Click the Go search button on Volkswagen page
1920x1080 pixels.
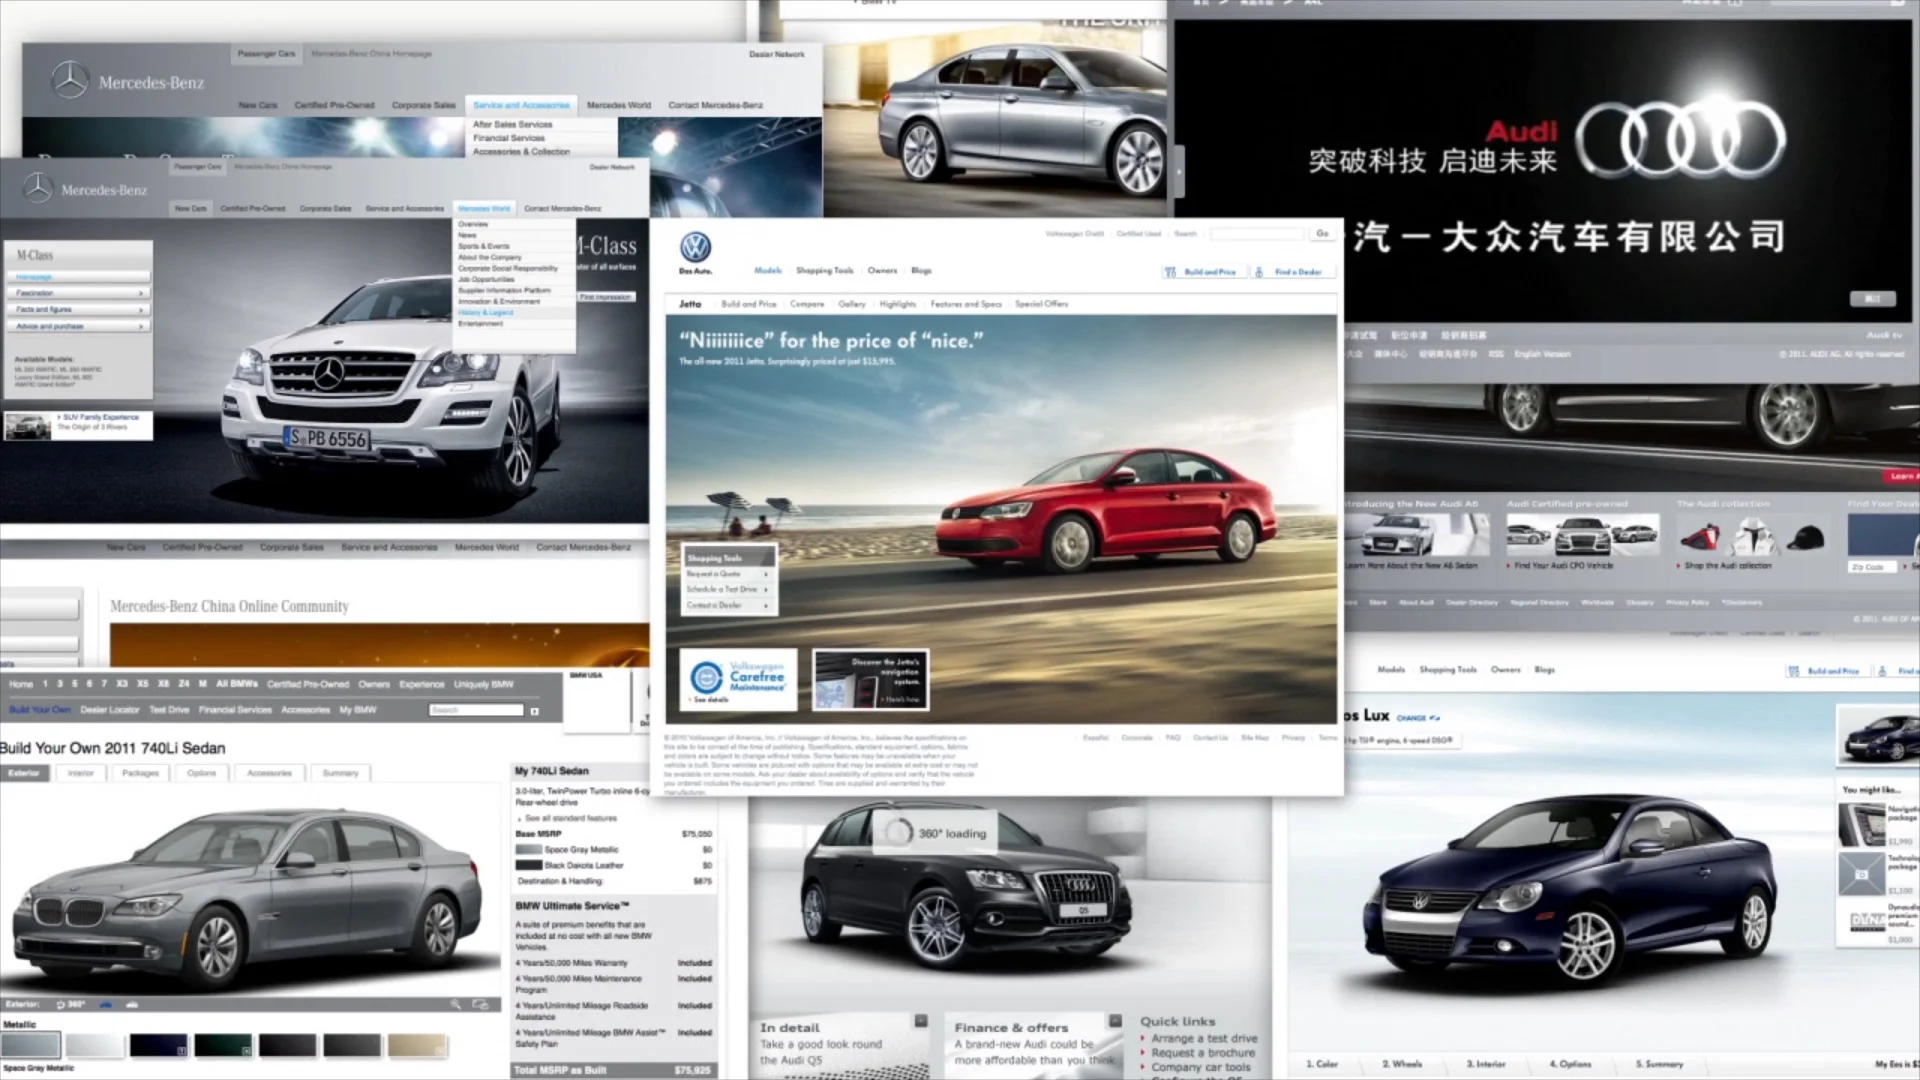(1322, 233)
